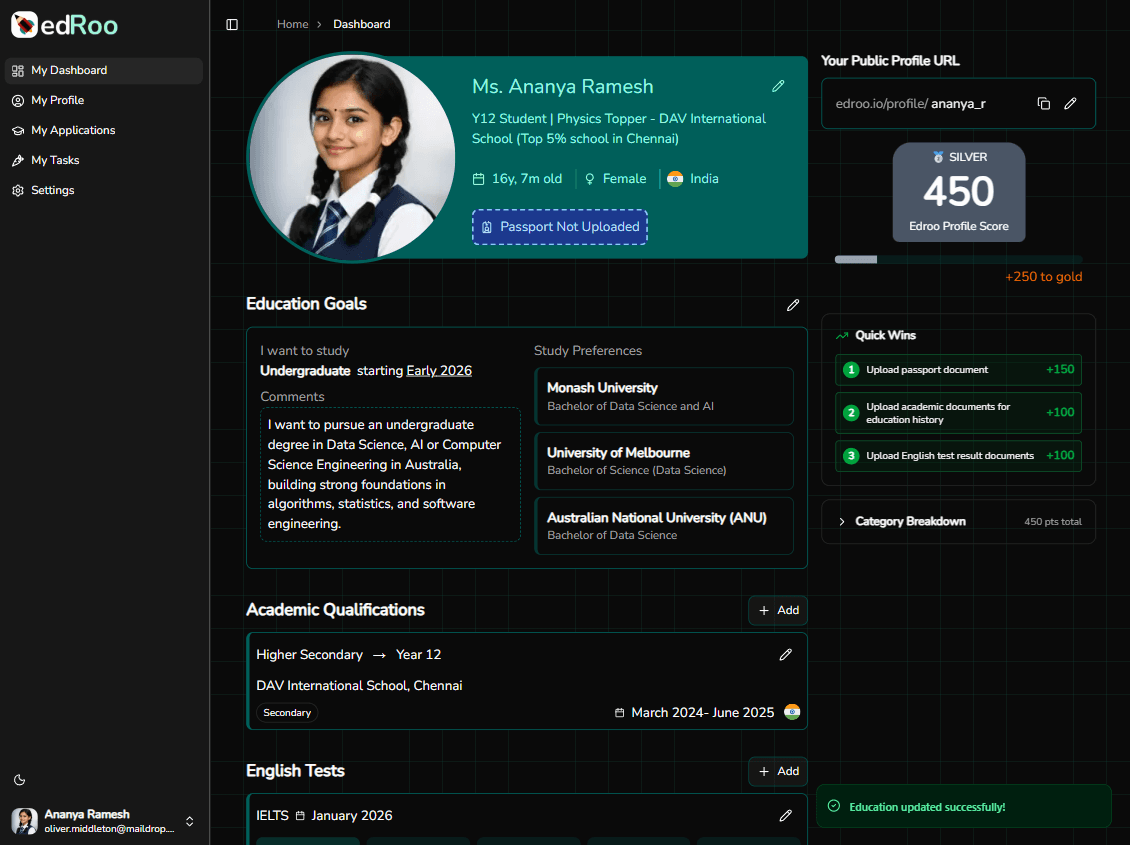Toggle dark mode with the moon icon
This screenshot has height=845, width=1130.
tap(19, 779)
